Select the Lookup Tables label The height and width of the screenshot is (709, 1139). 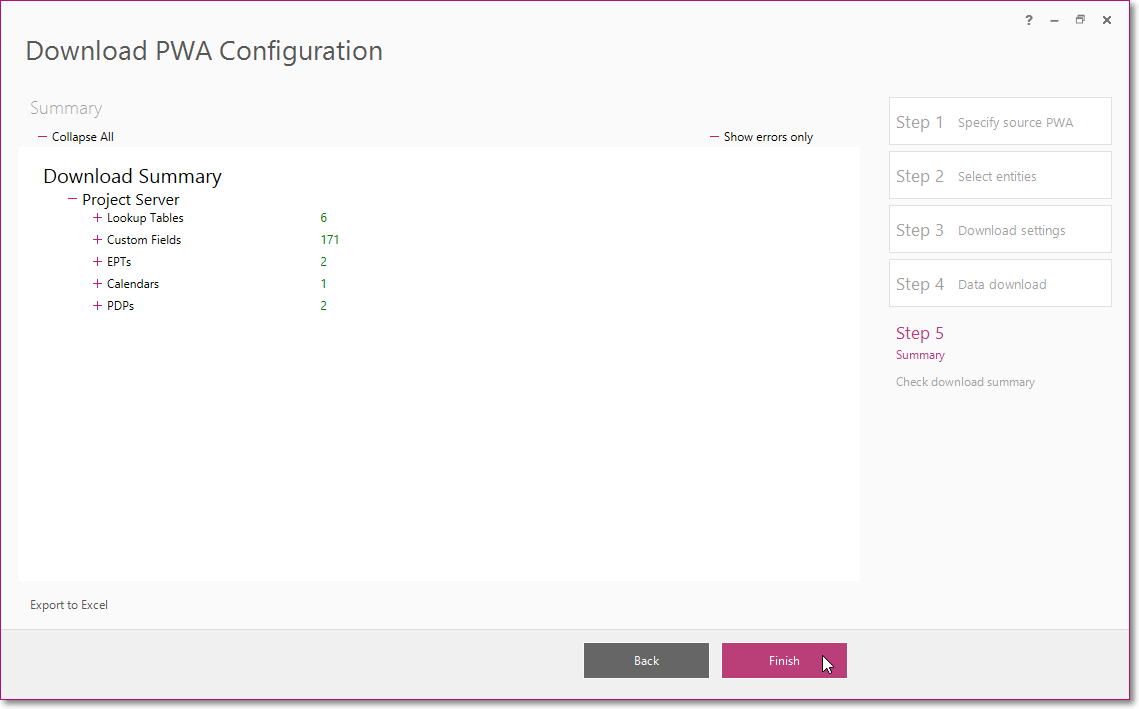pyautogui.click(x=145, y=218)
